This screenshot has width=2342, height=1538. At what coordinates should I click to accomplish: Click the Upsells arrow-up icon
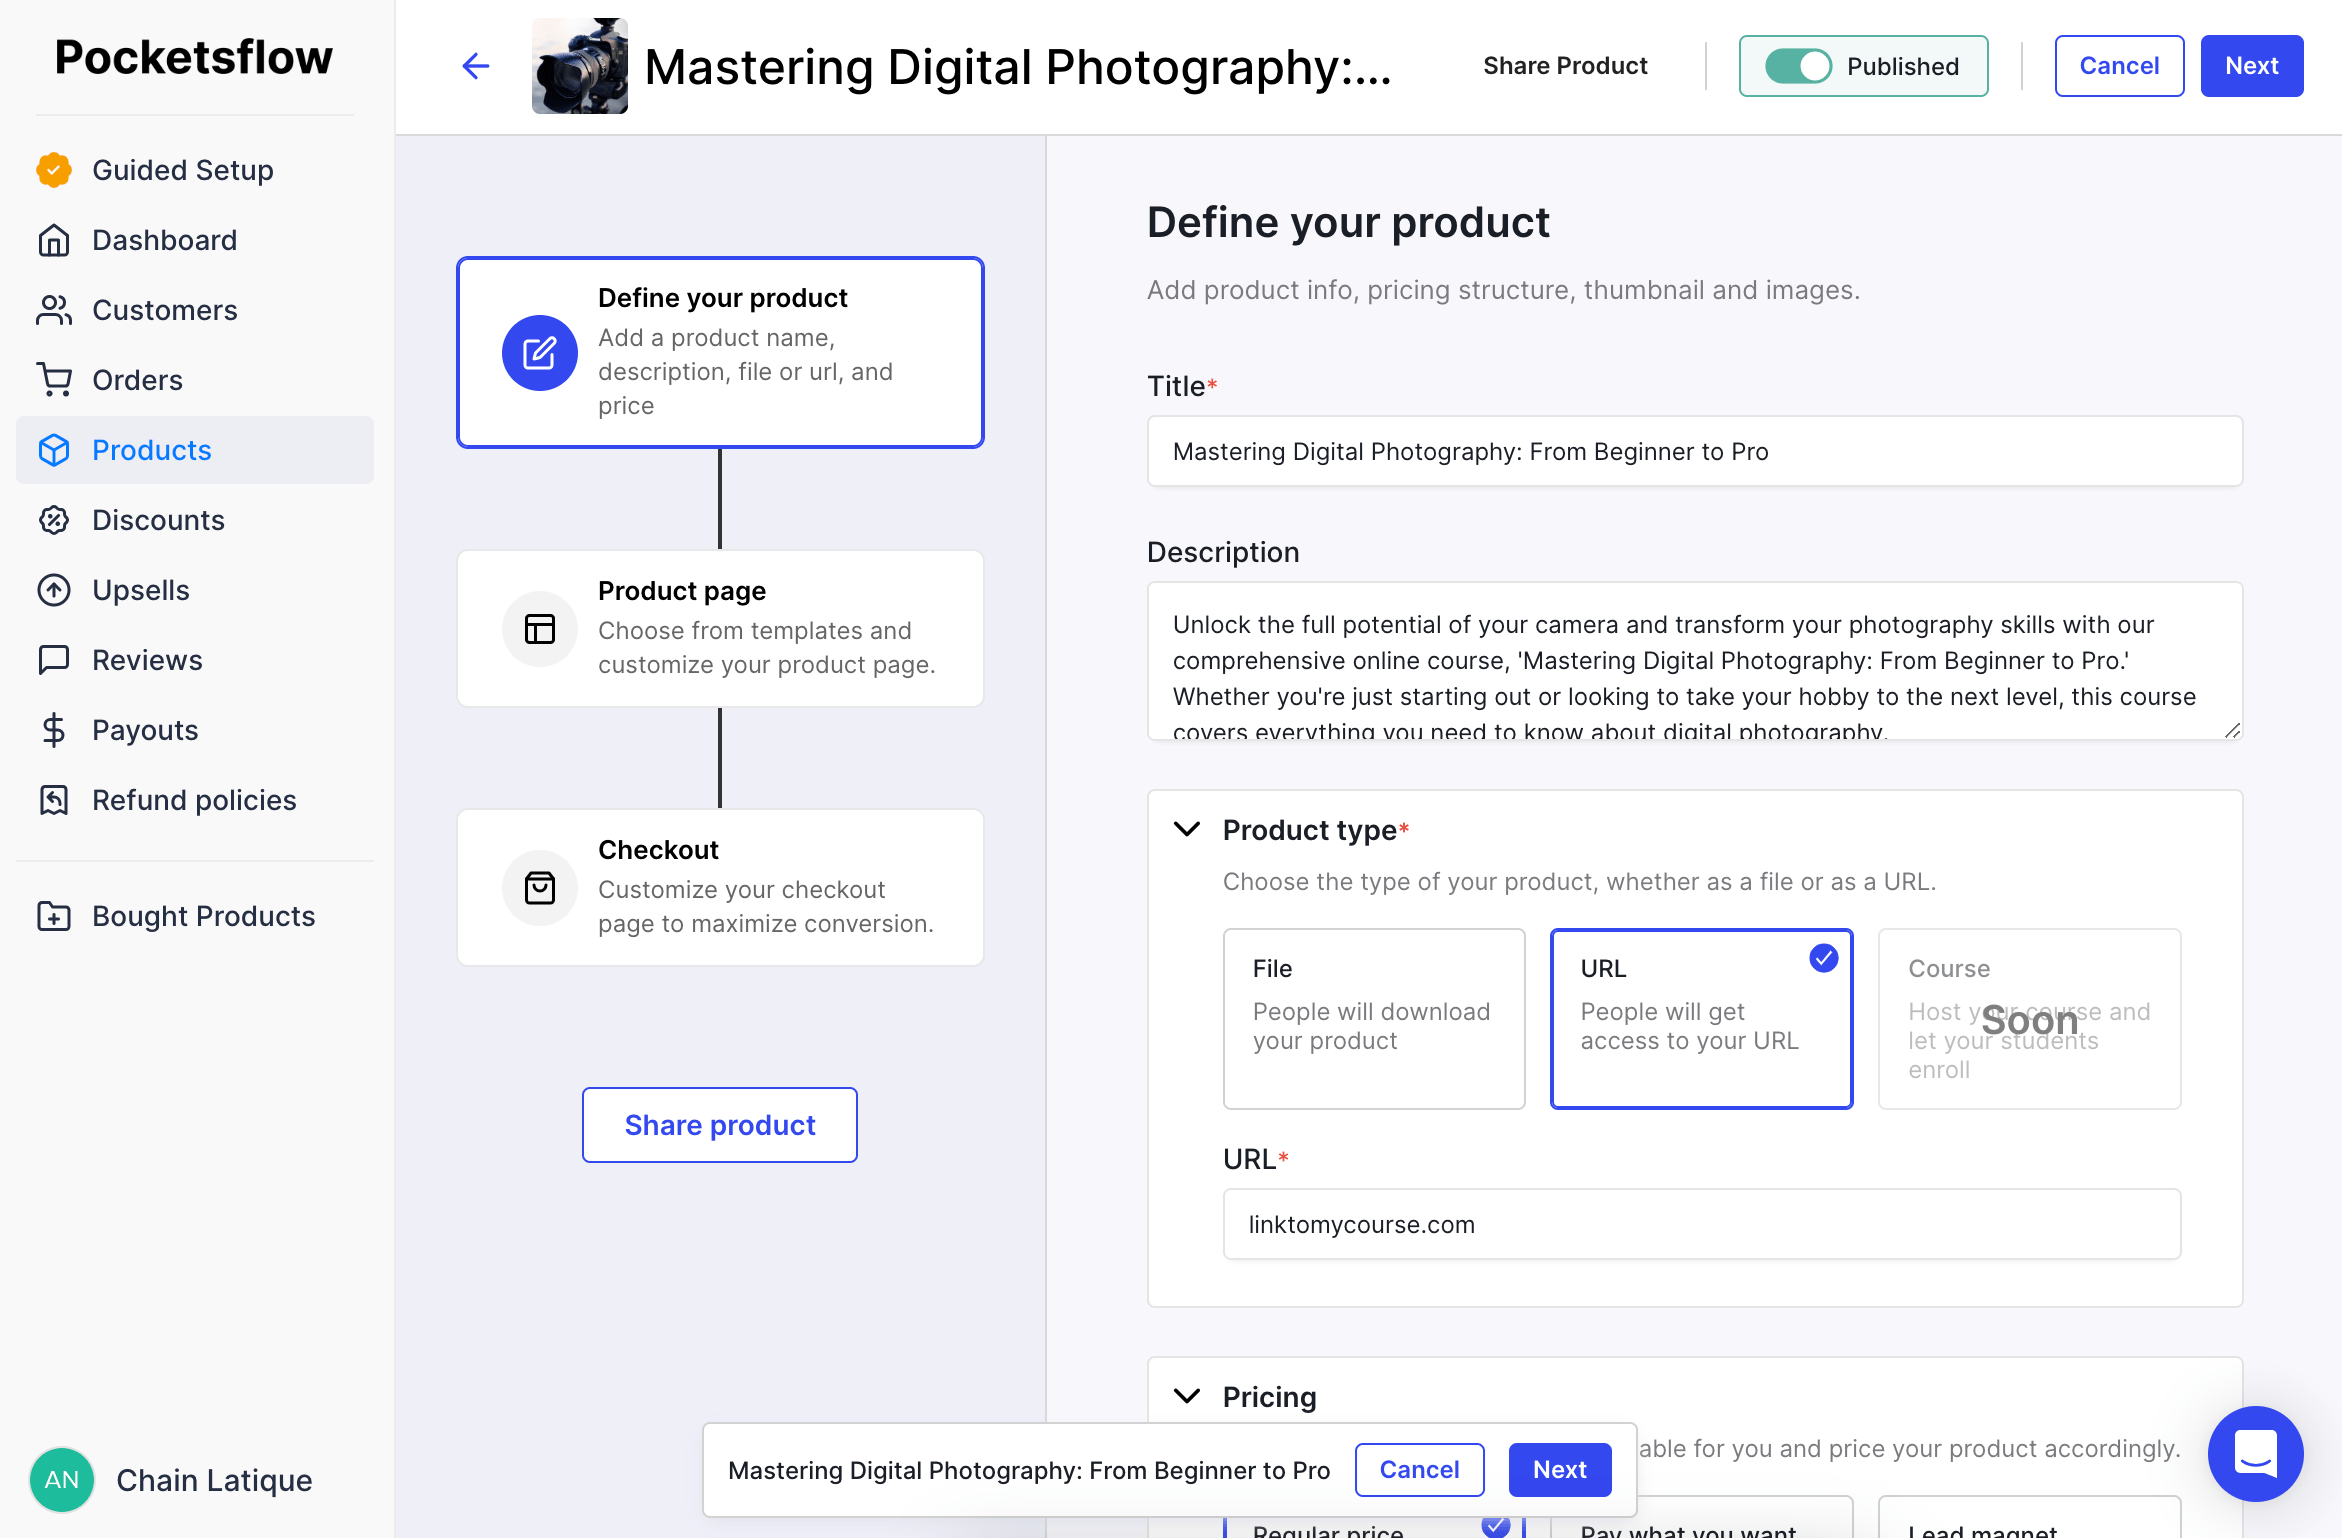coord(54,590)
